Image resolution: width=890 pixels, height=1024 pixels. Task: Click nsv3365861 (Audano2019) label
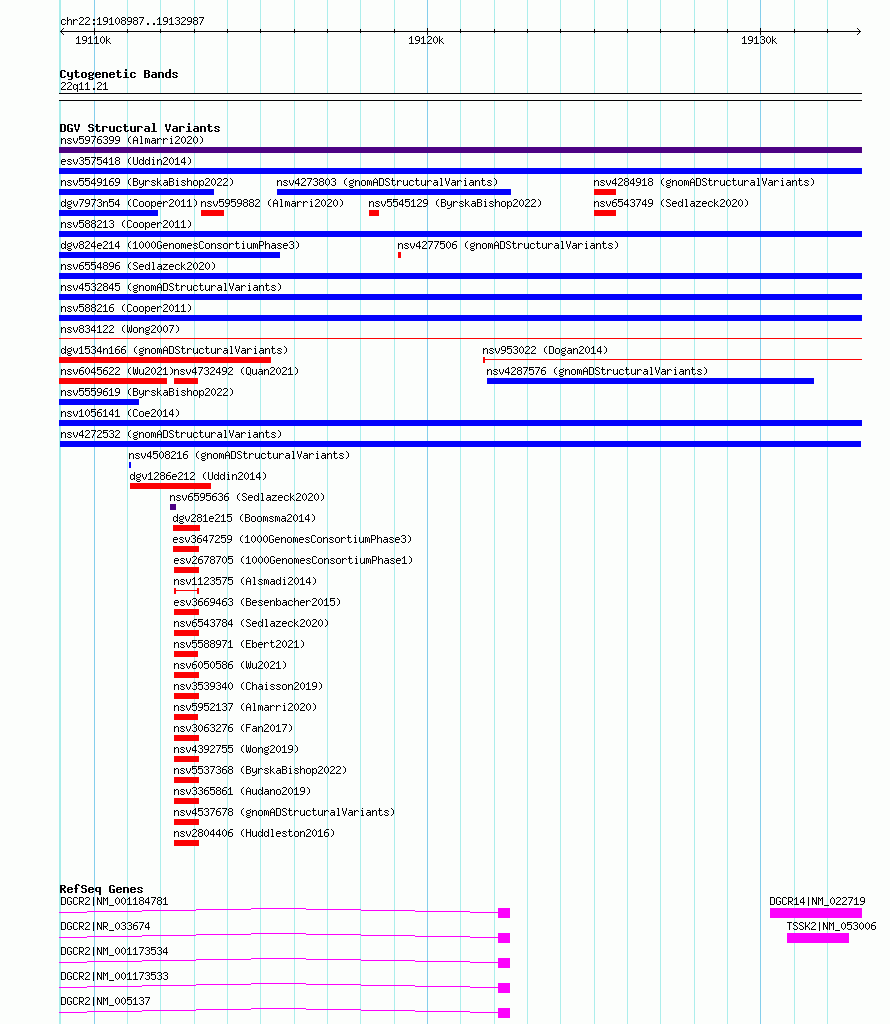pos(242,791)
